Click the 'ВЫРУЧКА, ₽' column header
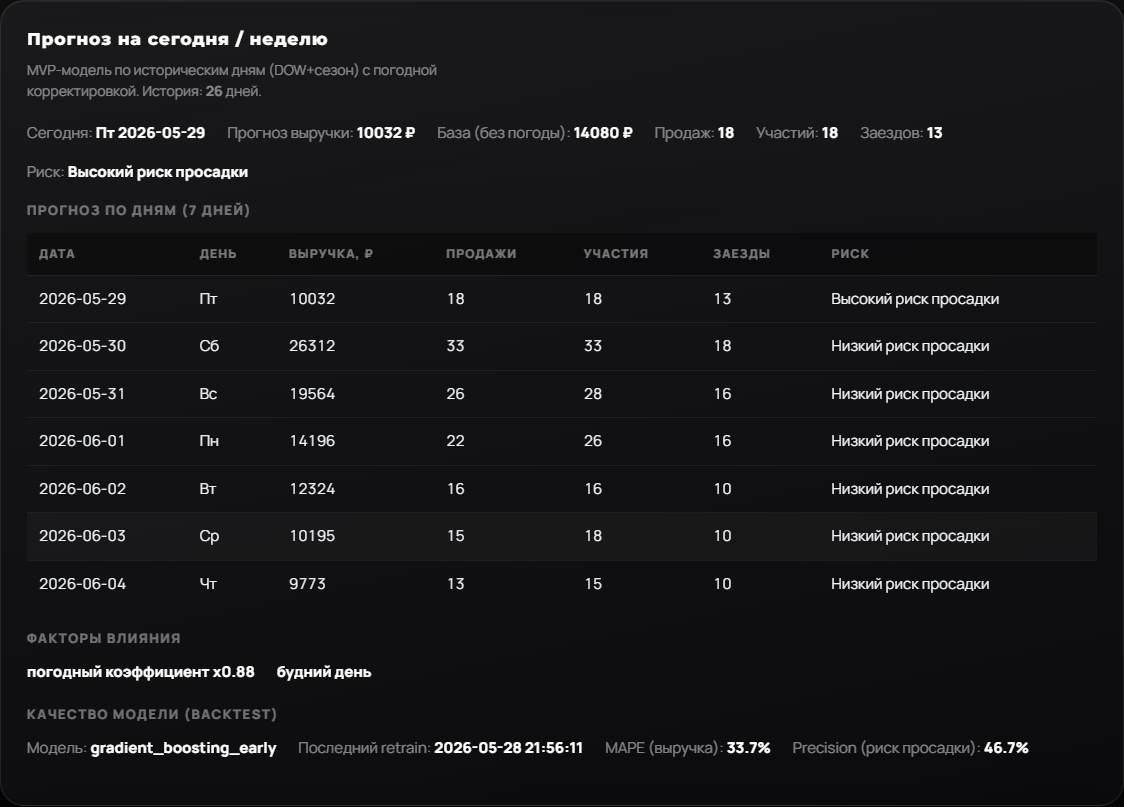 [x=330, y=254]
